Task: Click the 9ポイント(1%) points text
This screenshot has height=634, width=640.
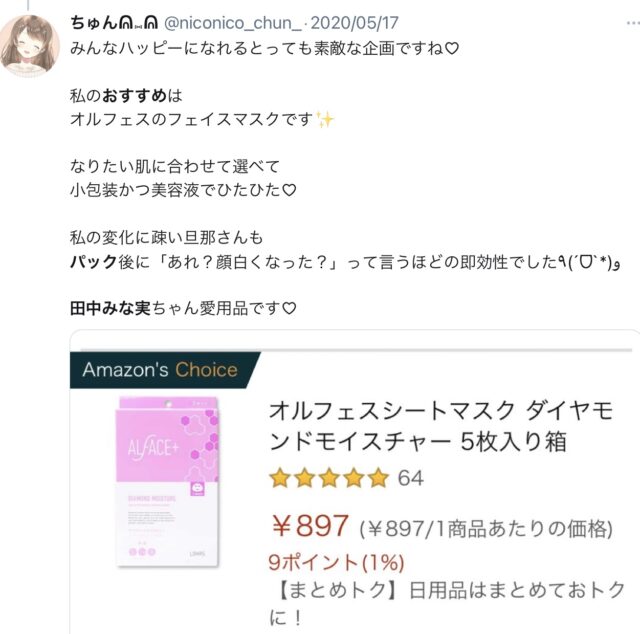Action: coord(336,563)
